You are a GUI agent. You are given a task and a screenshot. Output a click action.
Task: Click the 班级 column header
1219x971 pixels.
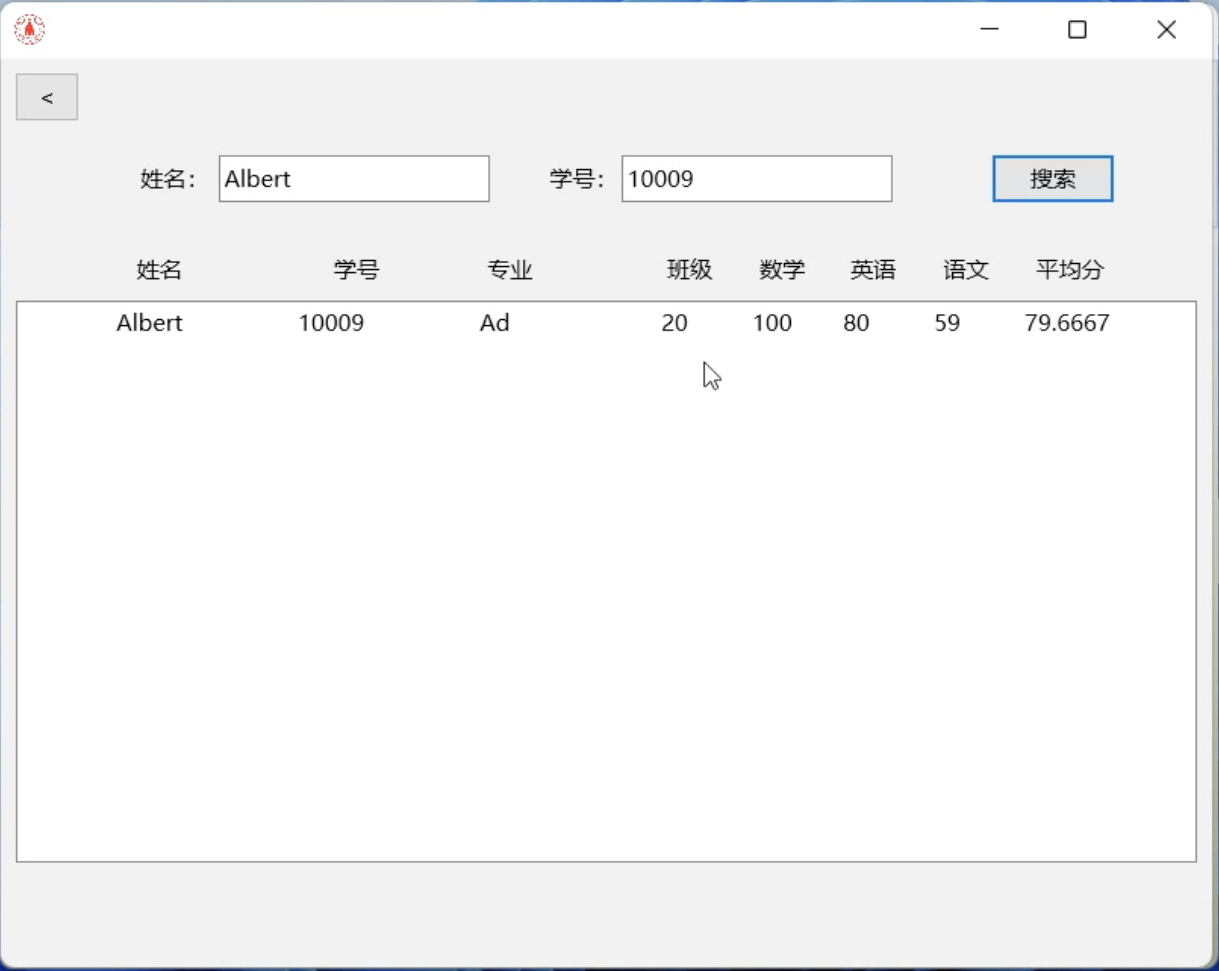click(690, 269)
